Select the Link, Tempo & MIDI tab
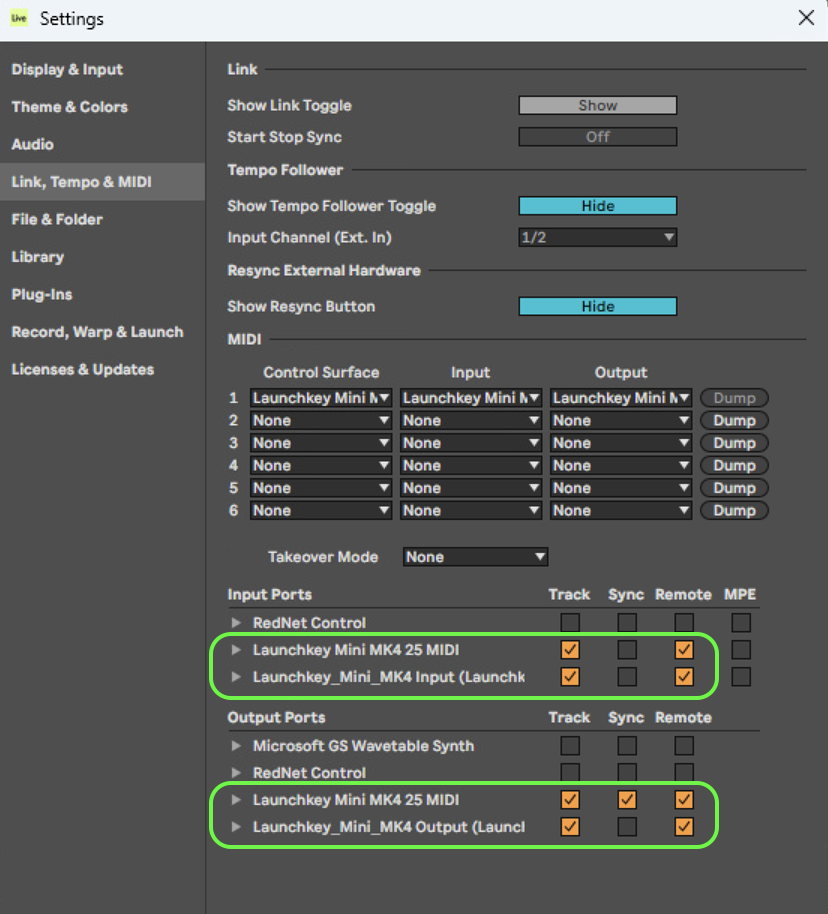The width and height of the screenshot is (828, 914). (x=102, y=182)
